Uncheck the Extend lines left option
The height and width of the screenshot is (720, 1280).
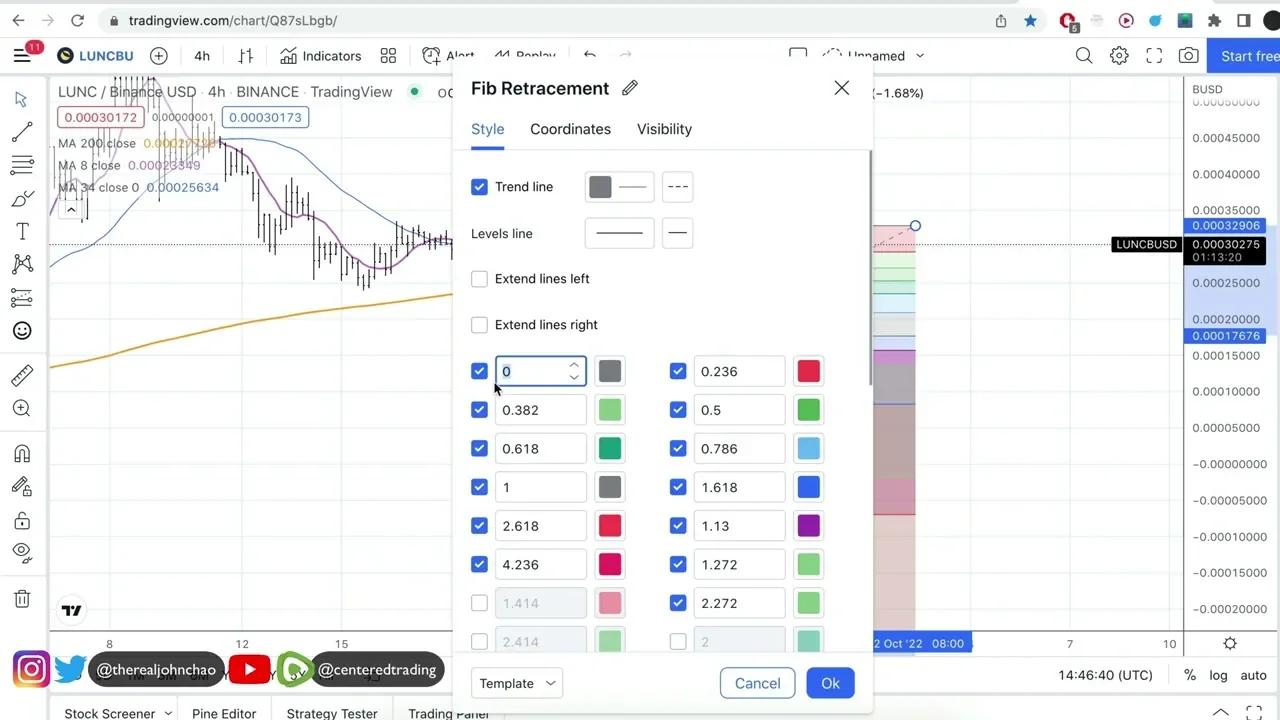479,279
